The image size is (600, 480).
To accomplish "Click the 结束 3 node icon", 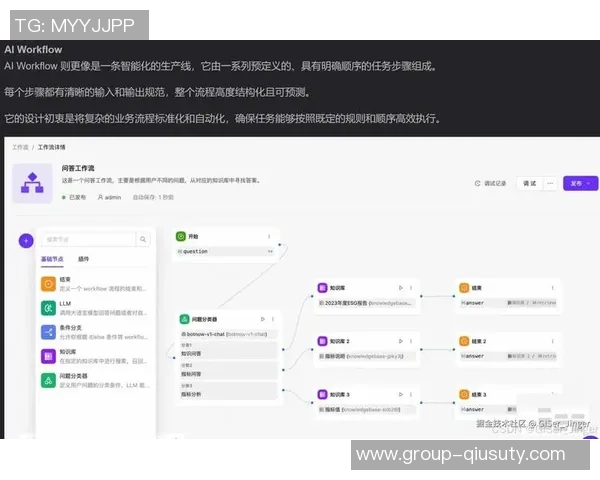I will (464, 394).
